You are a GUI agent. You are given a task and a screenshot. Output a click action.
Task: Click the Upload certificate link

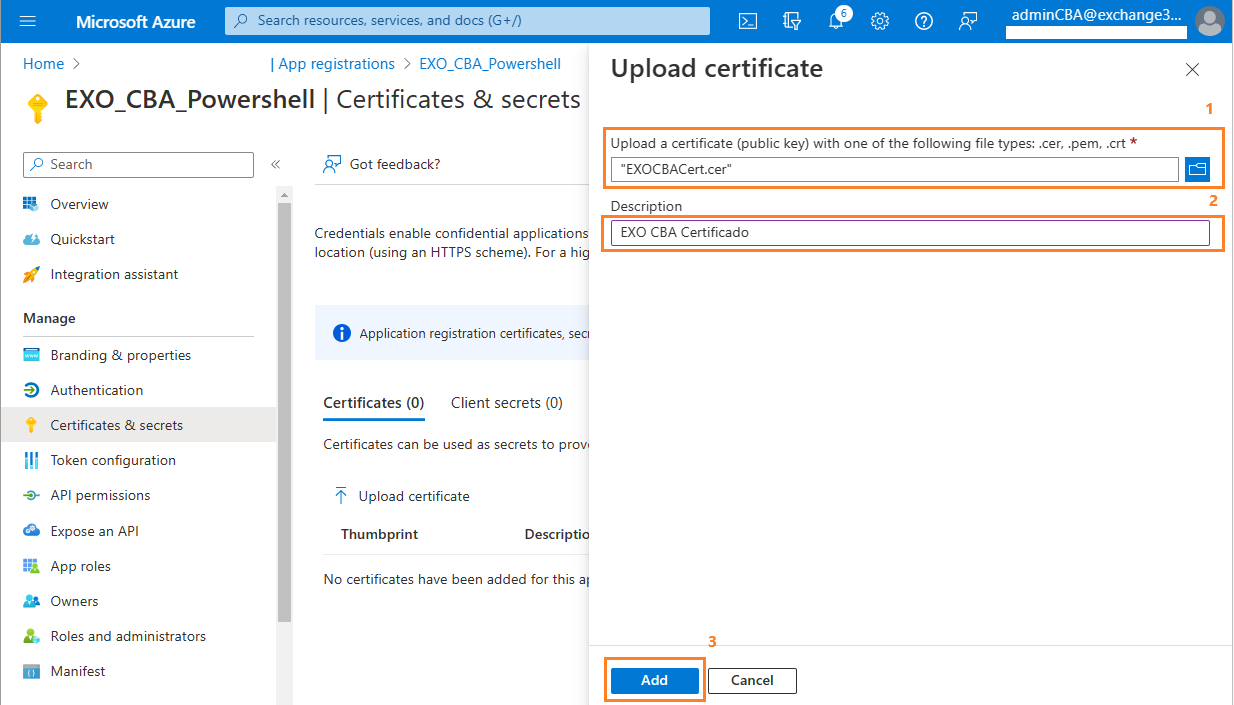pyautogui.click(x=414, y=496)
